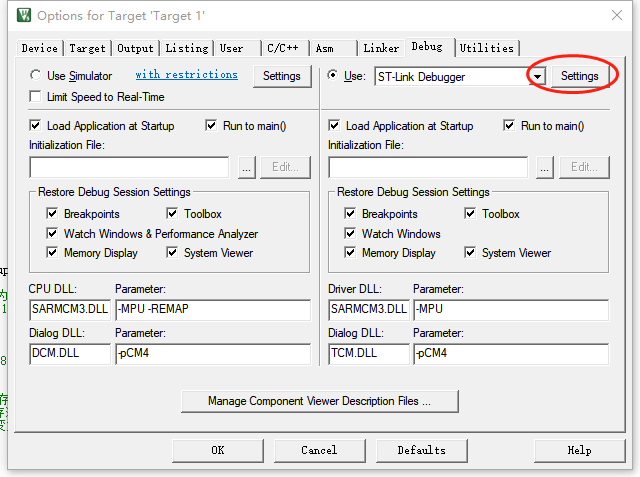Select the Debug tab

430,47
